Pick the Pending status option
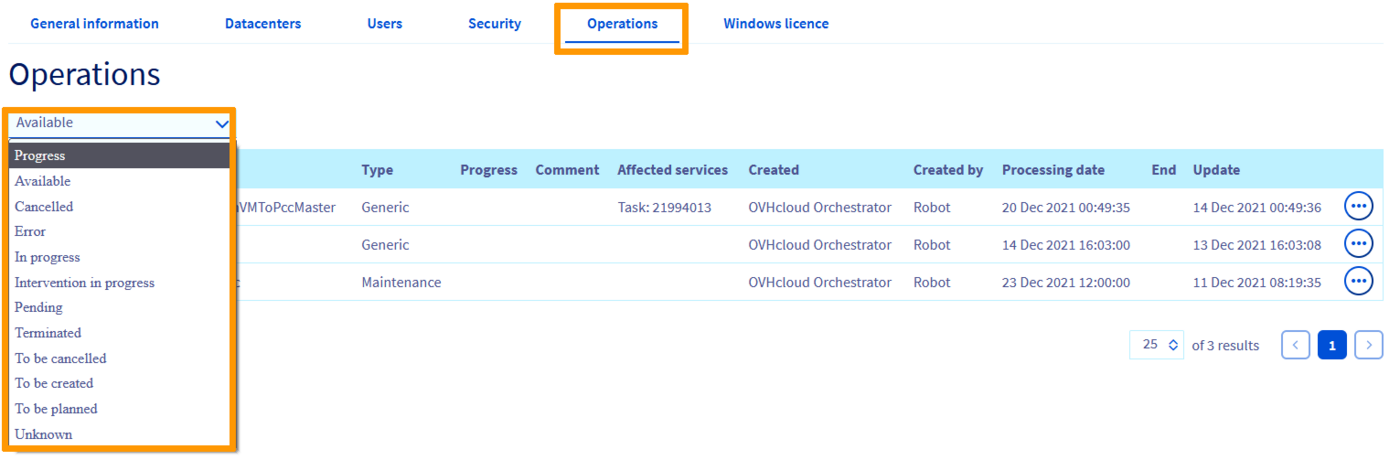The image size is (1400, 460). (39, 308)
